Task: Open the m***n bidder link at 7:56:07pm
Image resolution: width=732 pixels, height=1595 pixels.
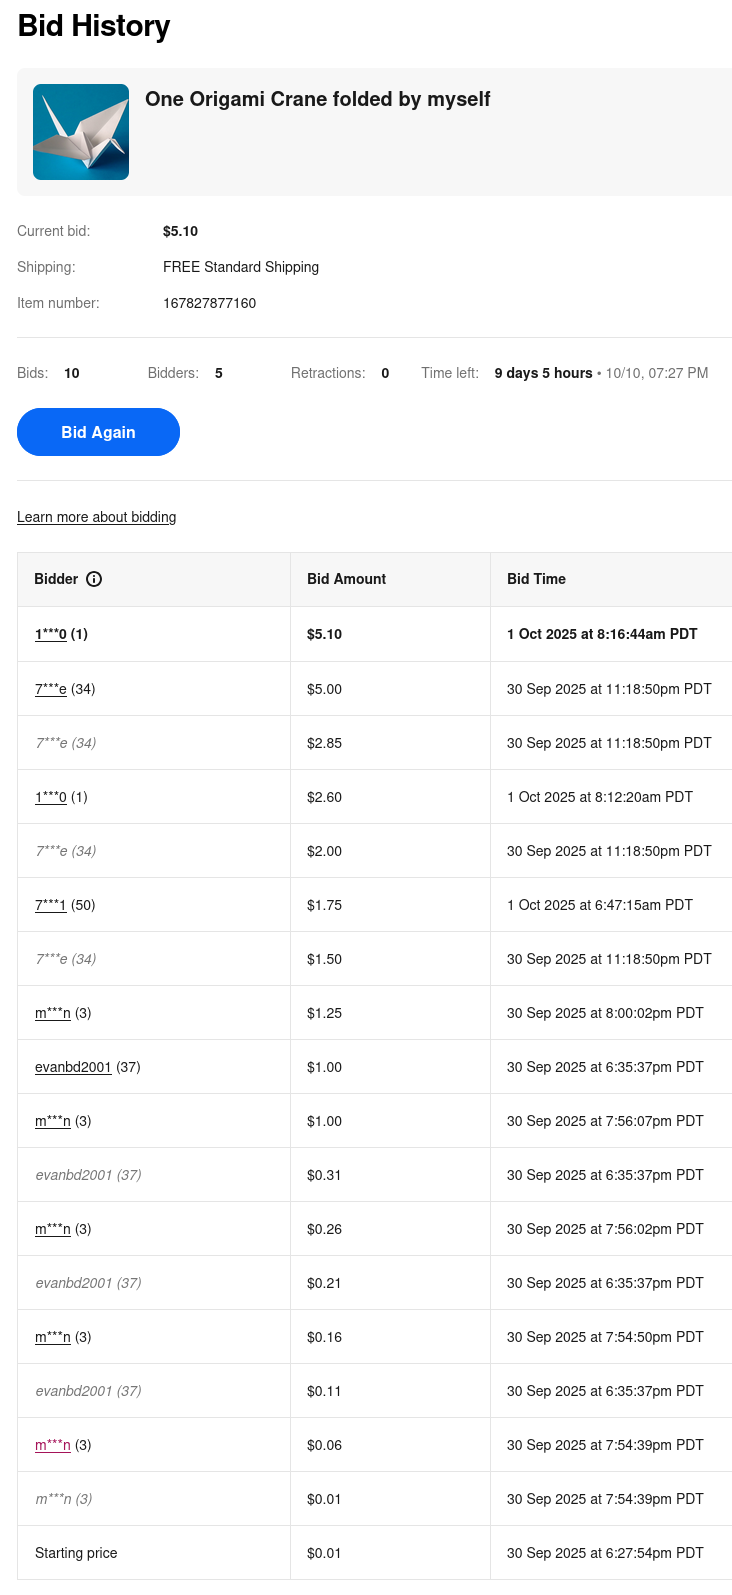Action: coord(53,1121)
